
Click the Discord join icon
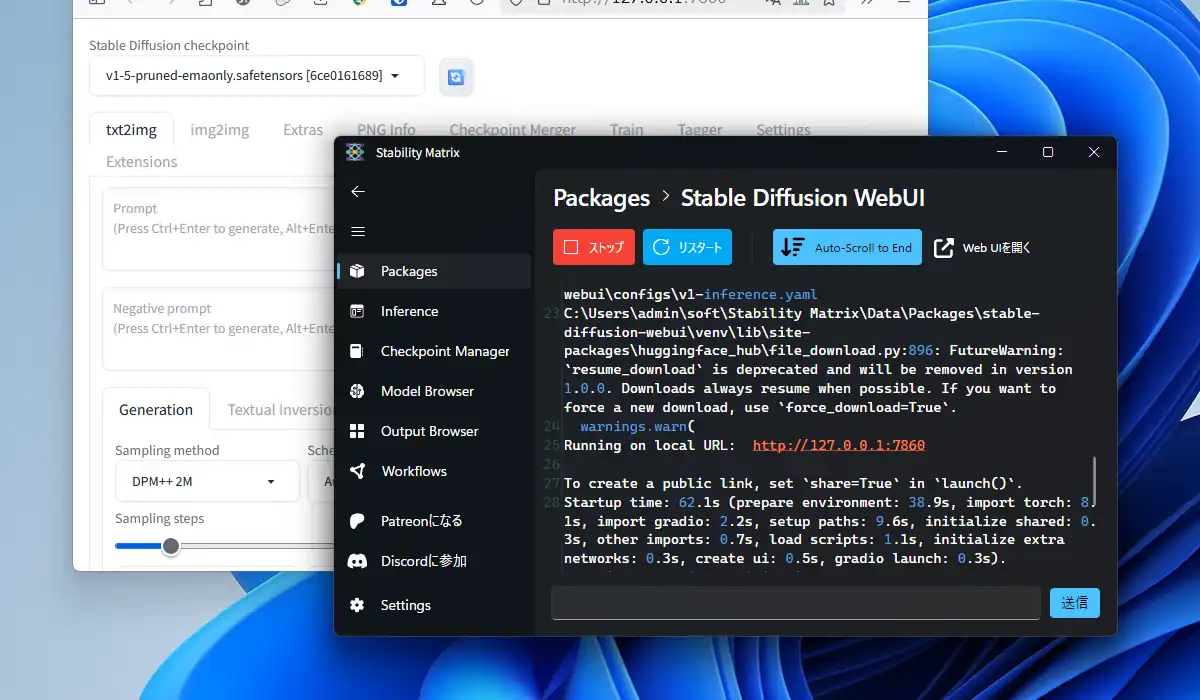point(358,561)
